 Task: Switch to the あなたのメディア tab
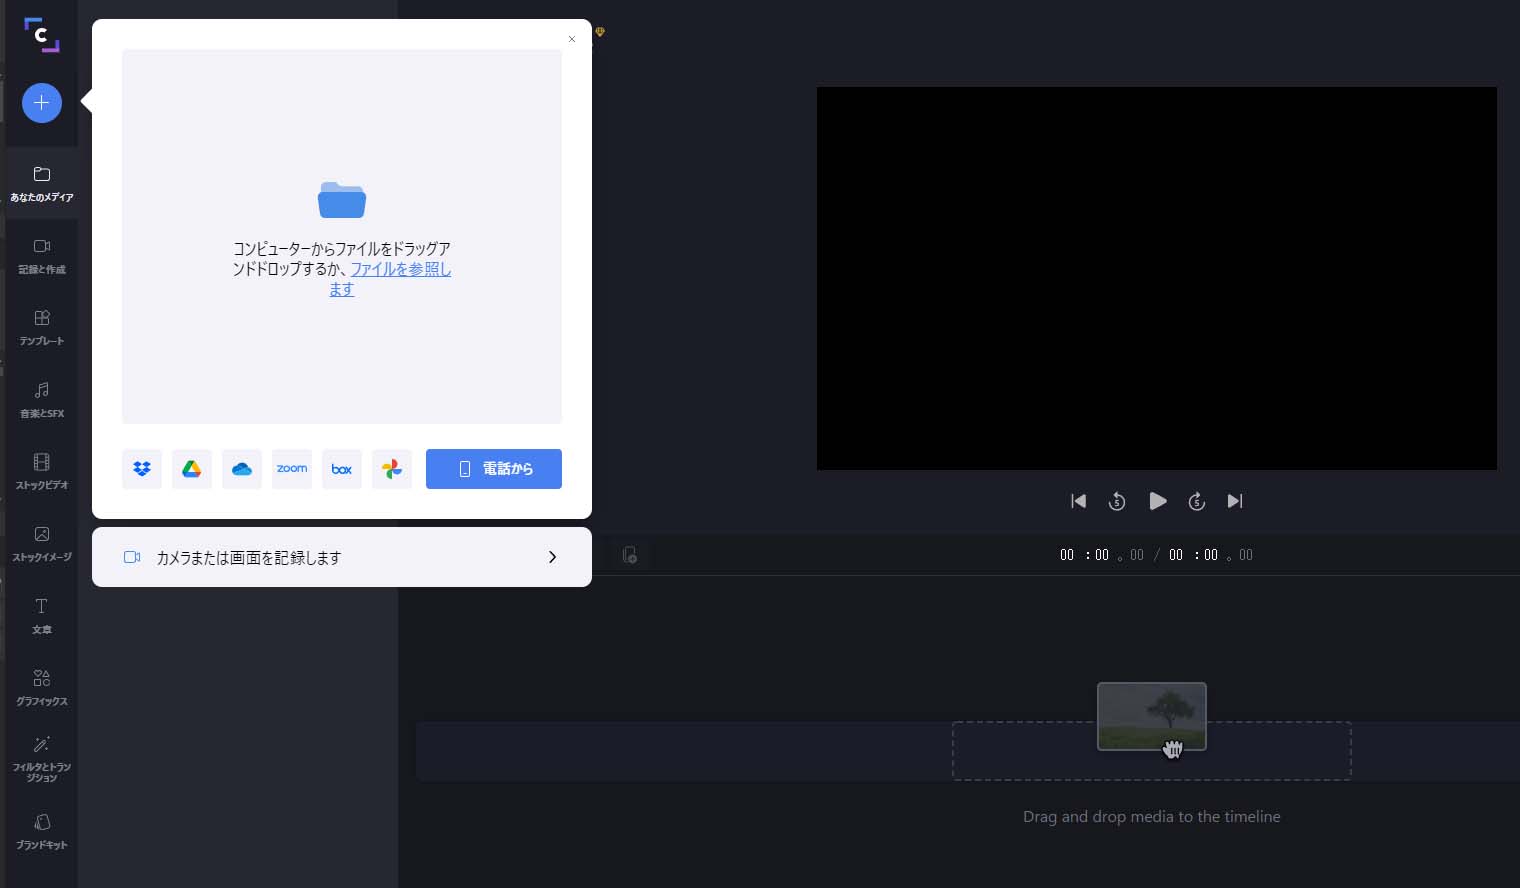click(41, 183)
